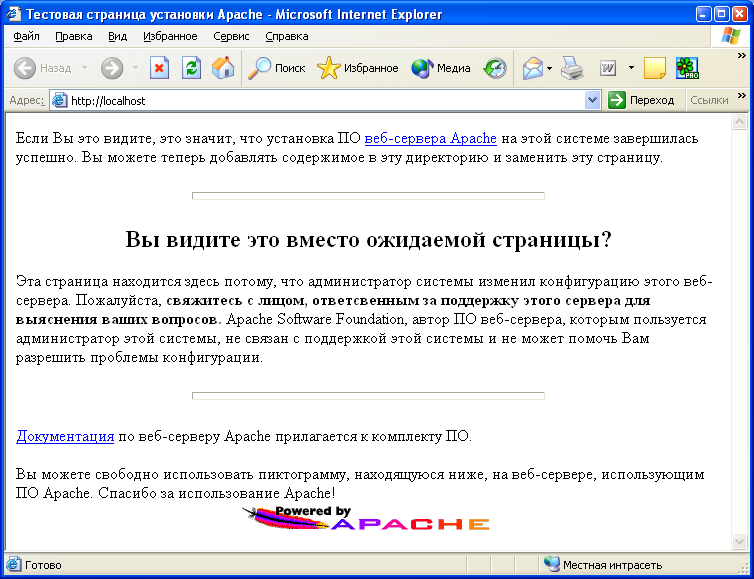Click the IE icon in title bar
The width and height of the screenshot is (754, 579).
pos(13,14)
